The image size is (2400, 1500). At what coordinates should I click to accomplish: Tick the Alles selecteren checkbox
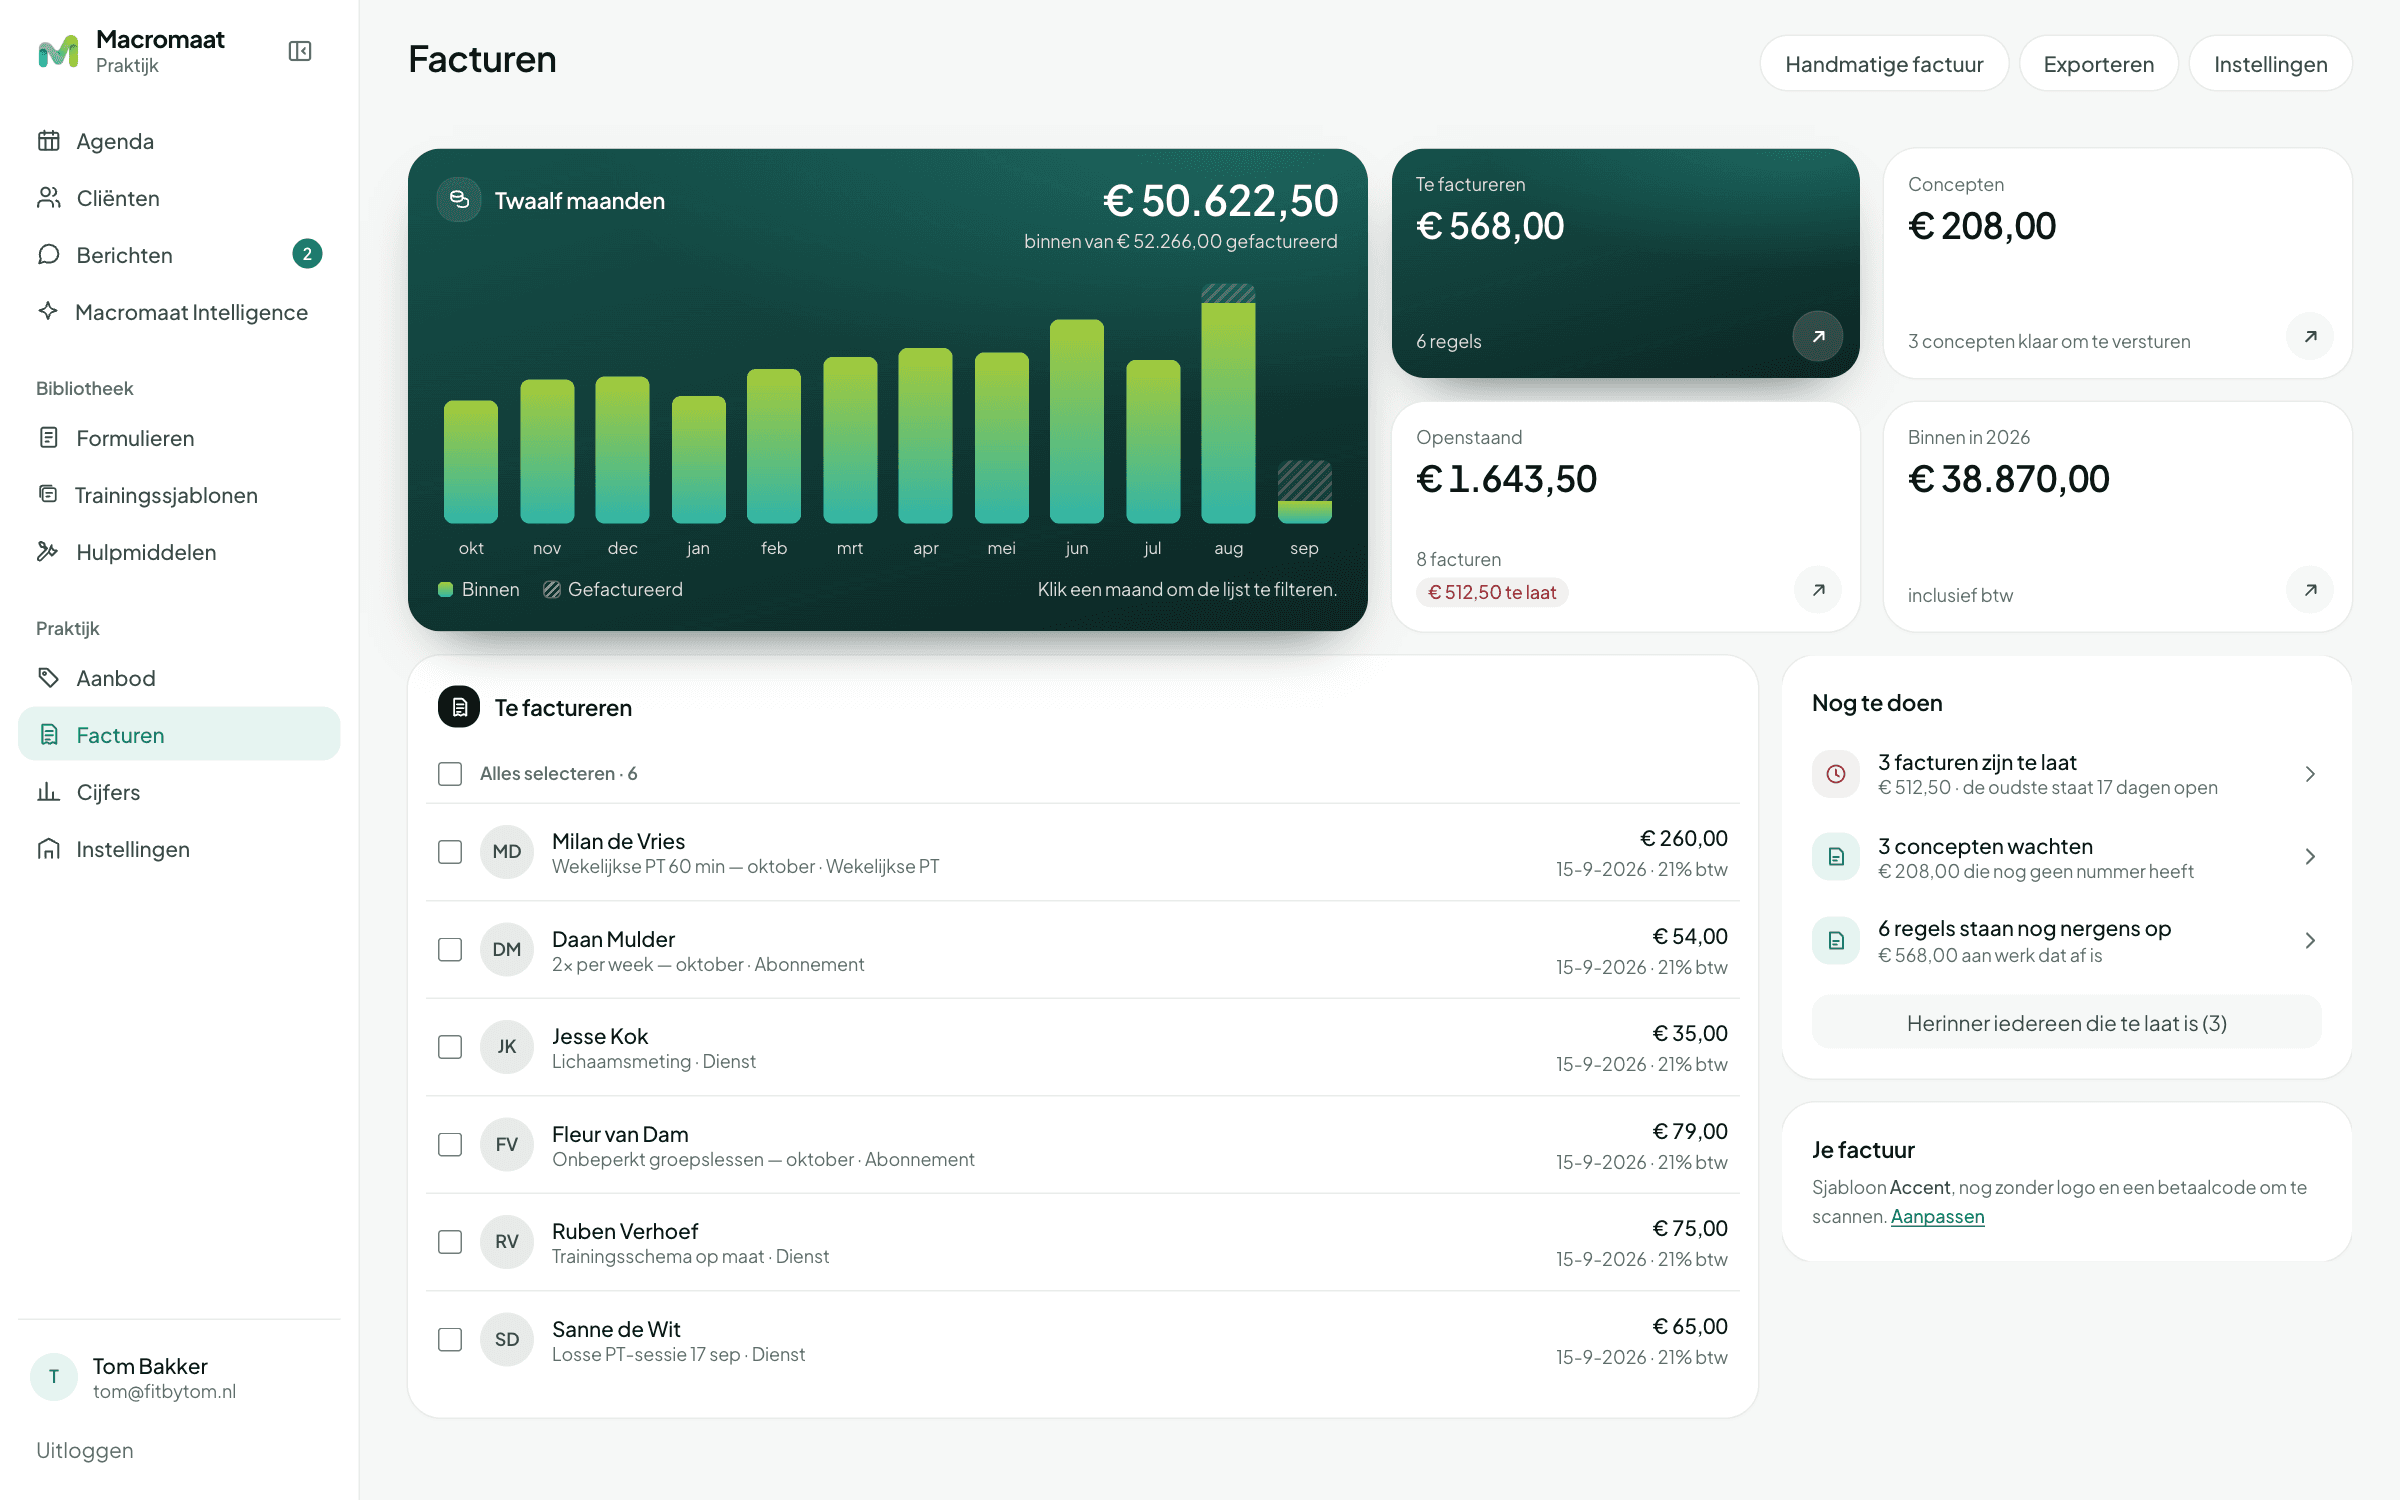450,774
